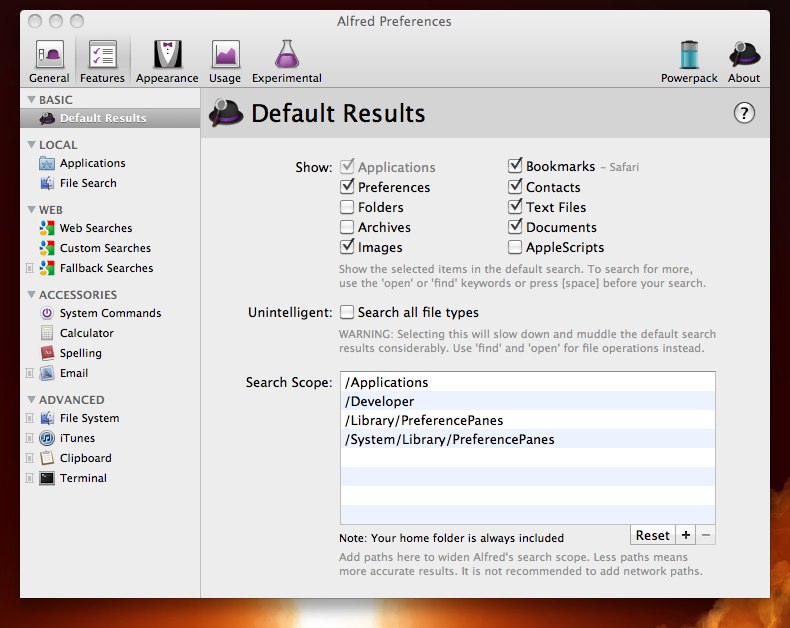Open the Experimental flask icon
Screen dimensions: 790x628
(286, 61)
